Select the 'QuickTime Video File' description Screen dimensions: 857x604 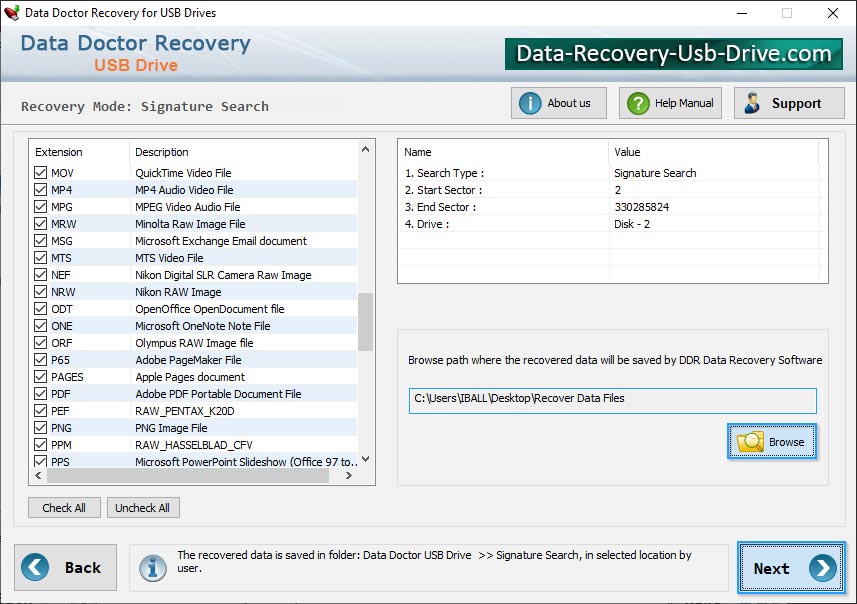[x=183, y=173]
